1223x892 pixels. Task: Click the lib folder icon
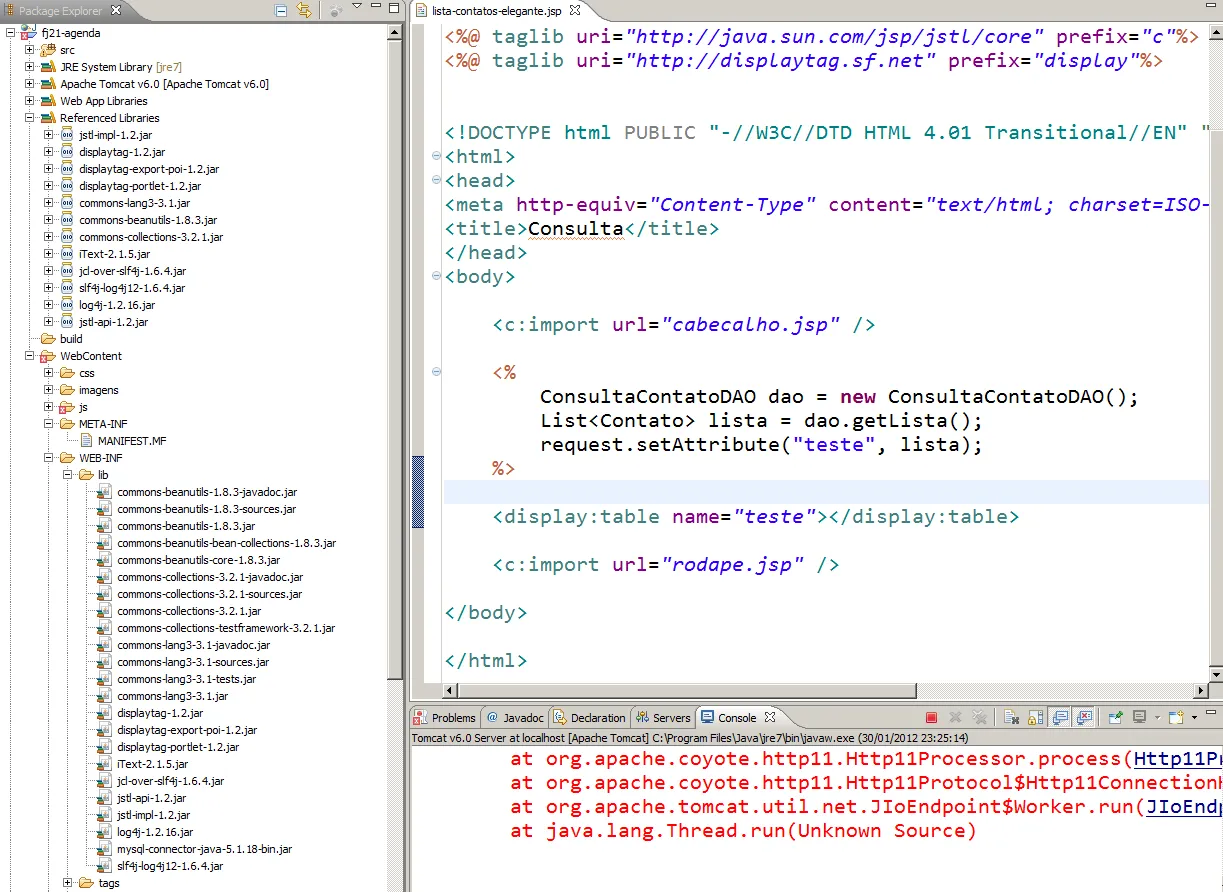tap(87, 475)
